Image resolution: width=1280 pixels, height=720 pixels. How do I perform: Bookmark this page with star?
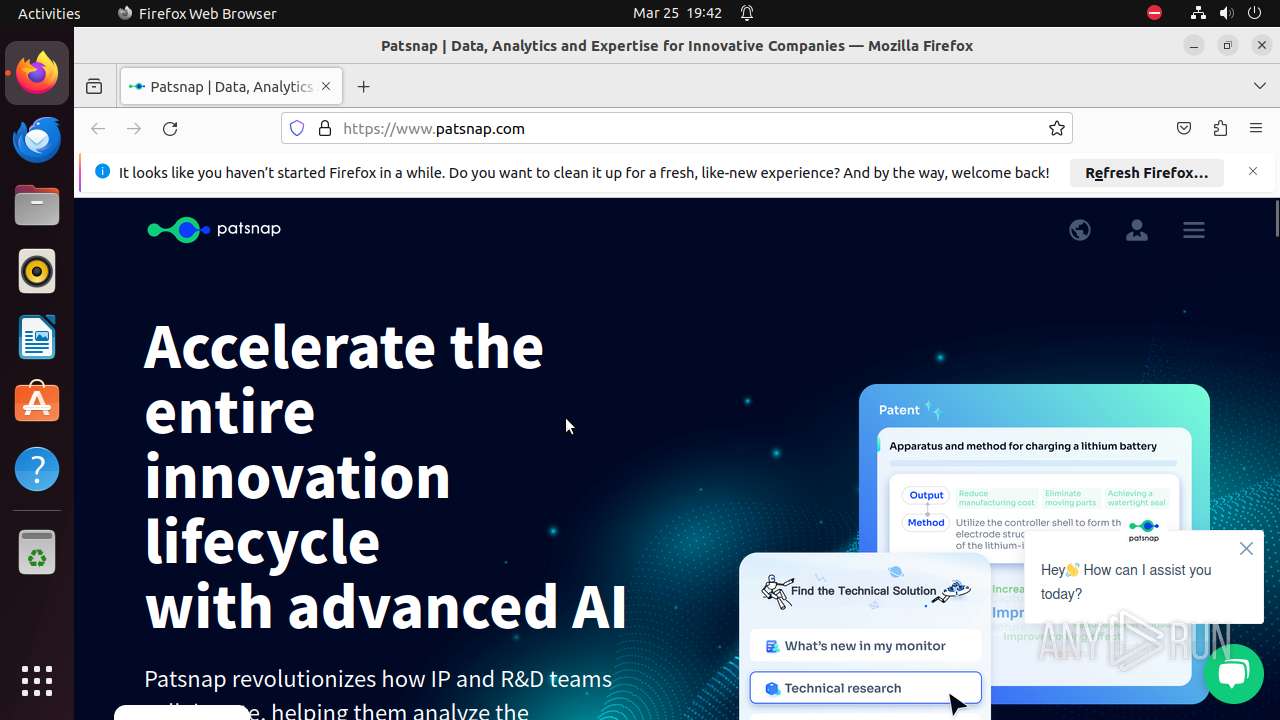(1056, 128)
